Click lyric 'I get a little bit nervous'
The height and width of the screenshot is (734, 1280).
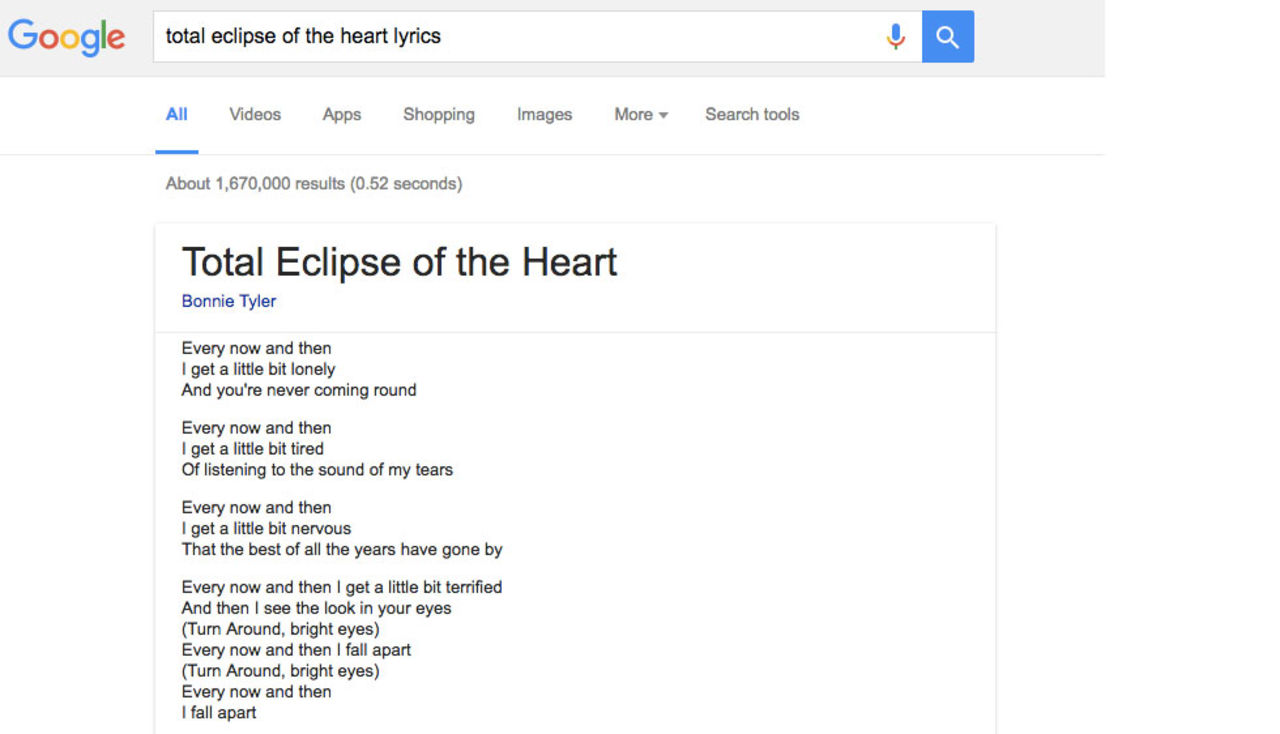(266, 528)
